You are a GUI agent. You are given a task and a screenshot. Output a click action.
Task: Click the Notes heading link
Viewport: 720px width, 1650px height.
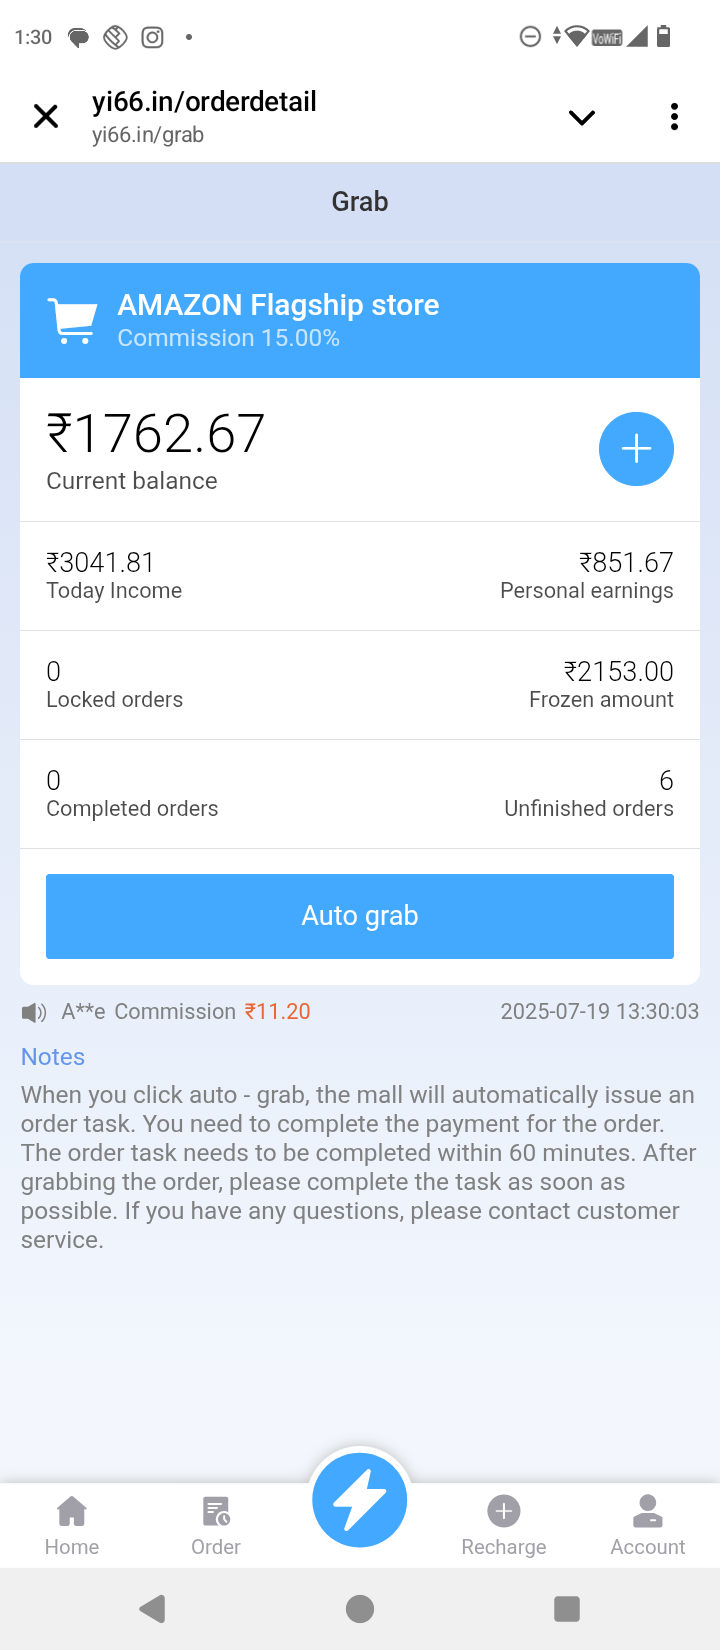[53, 1057]
